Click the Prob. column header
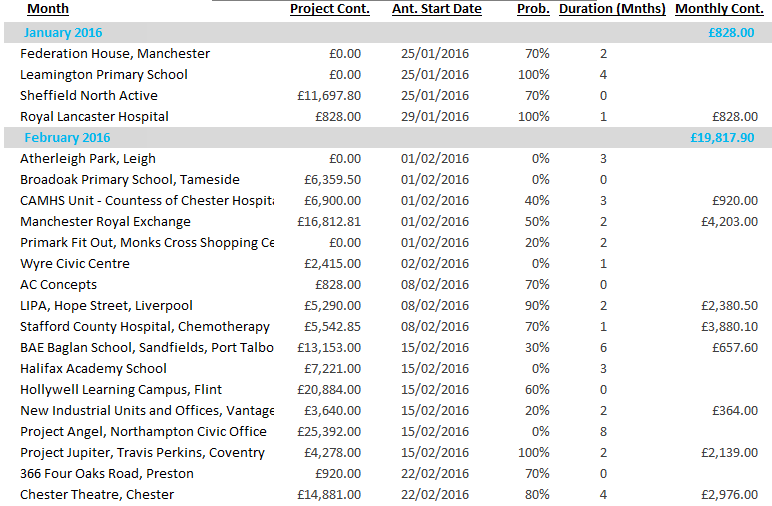This screenshot has width=772, height=506. click(x=532, y=9)
